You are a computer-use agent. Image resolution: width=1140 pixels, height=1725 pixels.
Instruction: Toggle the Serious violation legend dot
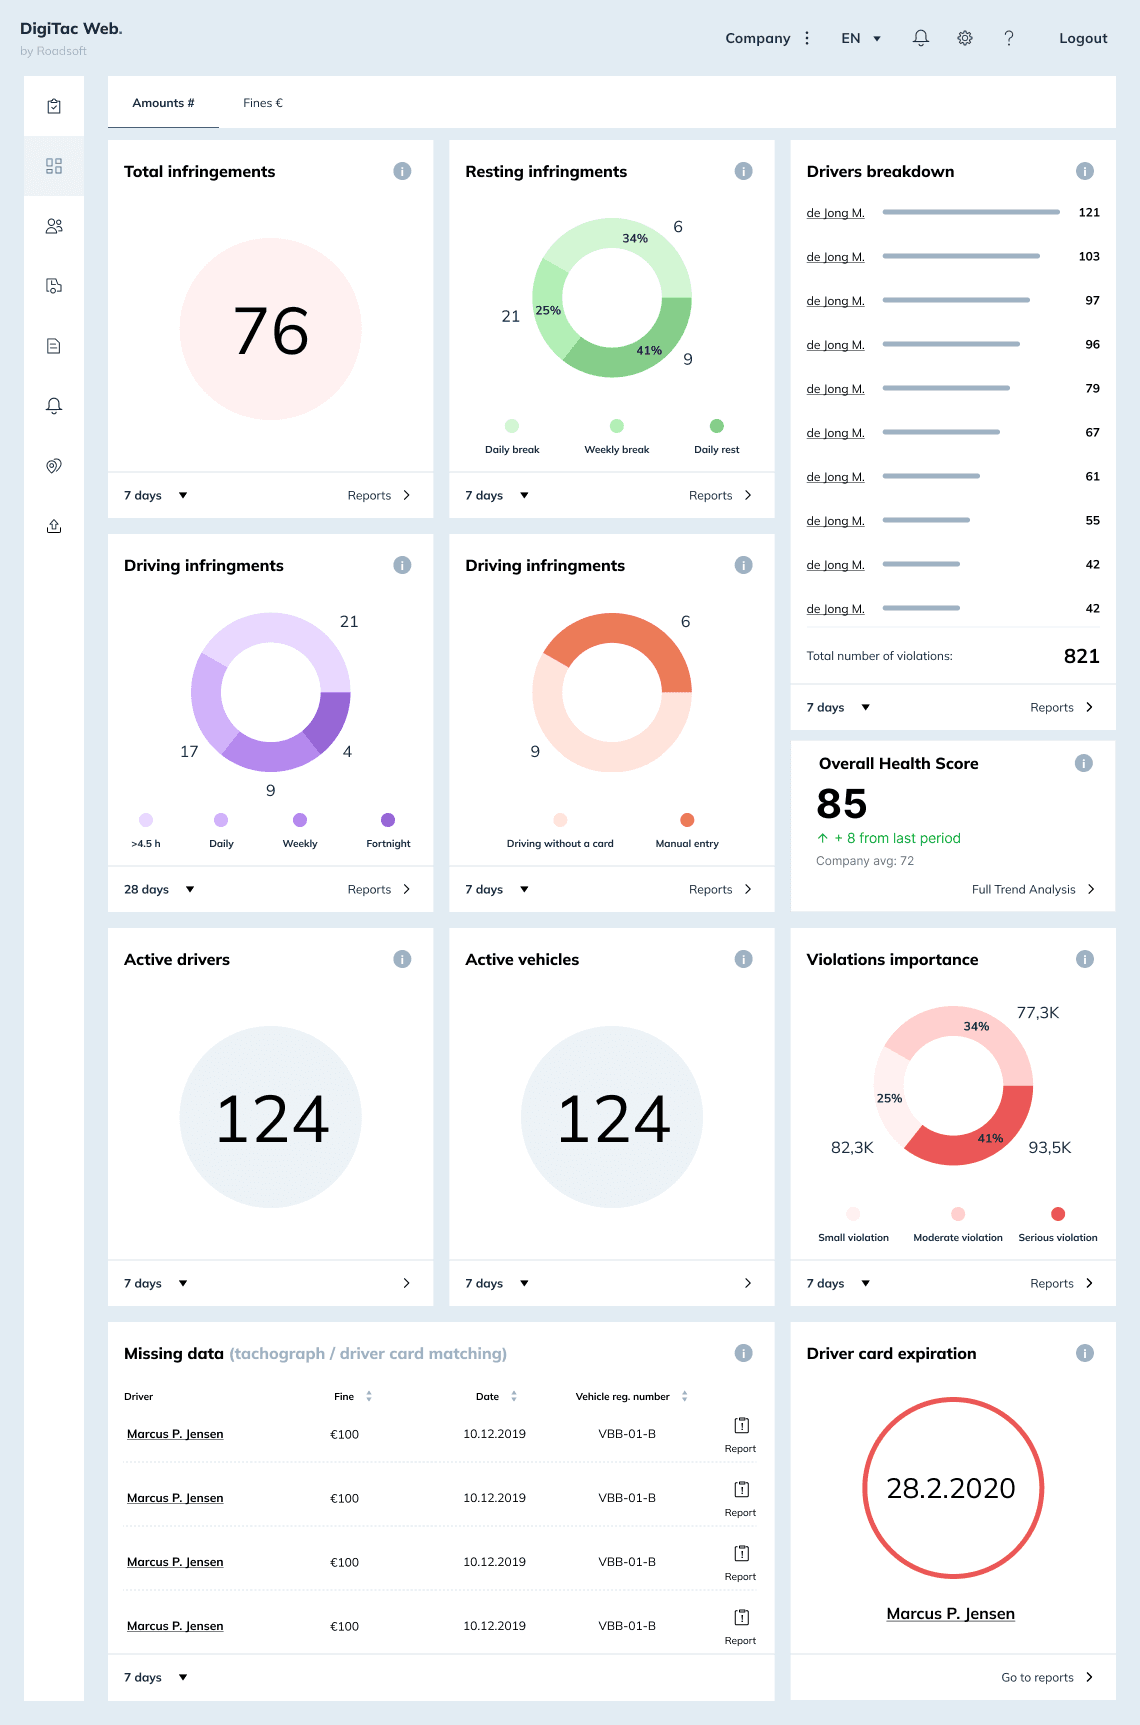pos(1058,1214)
